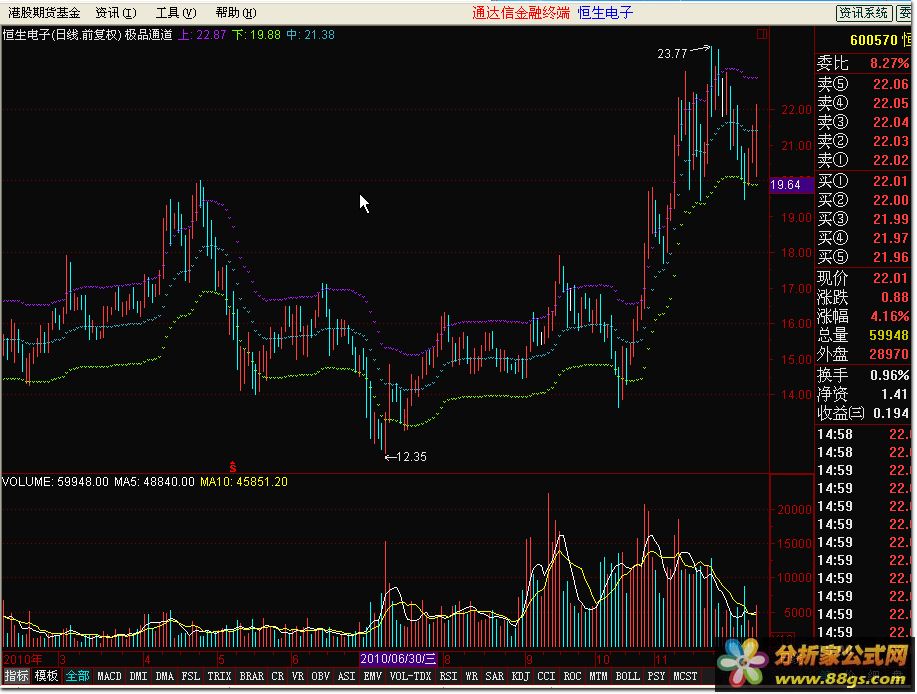Switch to the MCST indicator
The image size is (917, 694).
point(685,676)
